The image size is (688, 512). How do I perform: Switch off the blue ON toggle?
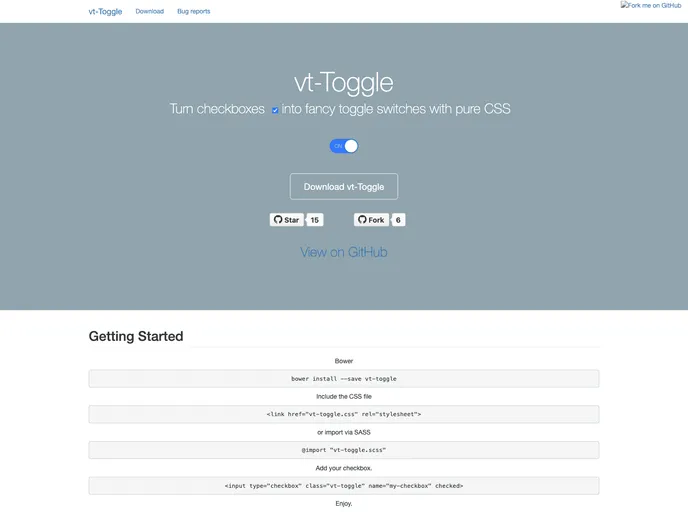pos(344,146)
